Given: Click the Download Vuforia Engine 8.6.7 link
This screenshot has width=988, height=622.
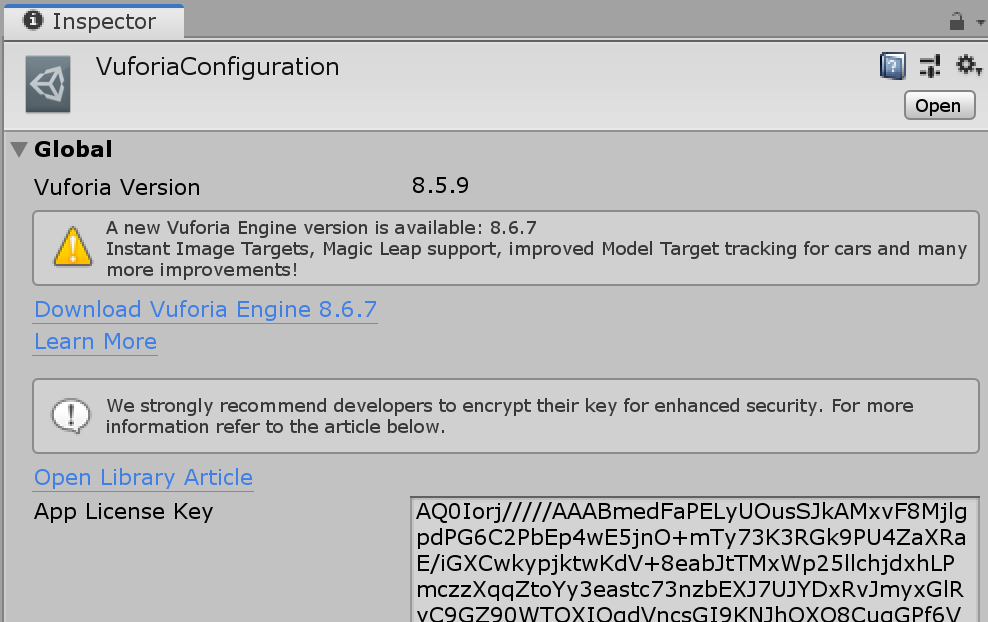Looking at the screenshot, I should [205, 309].
